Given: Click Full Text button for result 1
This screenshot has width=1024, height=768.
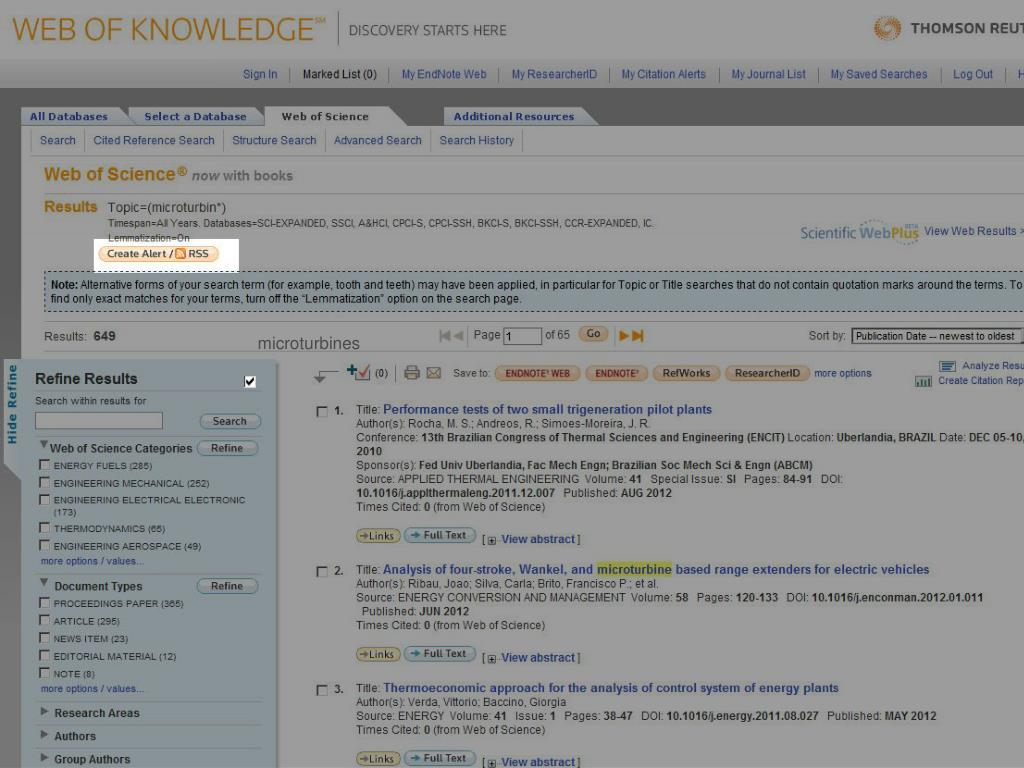Looking at the screenshot, I should click(440, 536).
